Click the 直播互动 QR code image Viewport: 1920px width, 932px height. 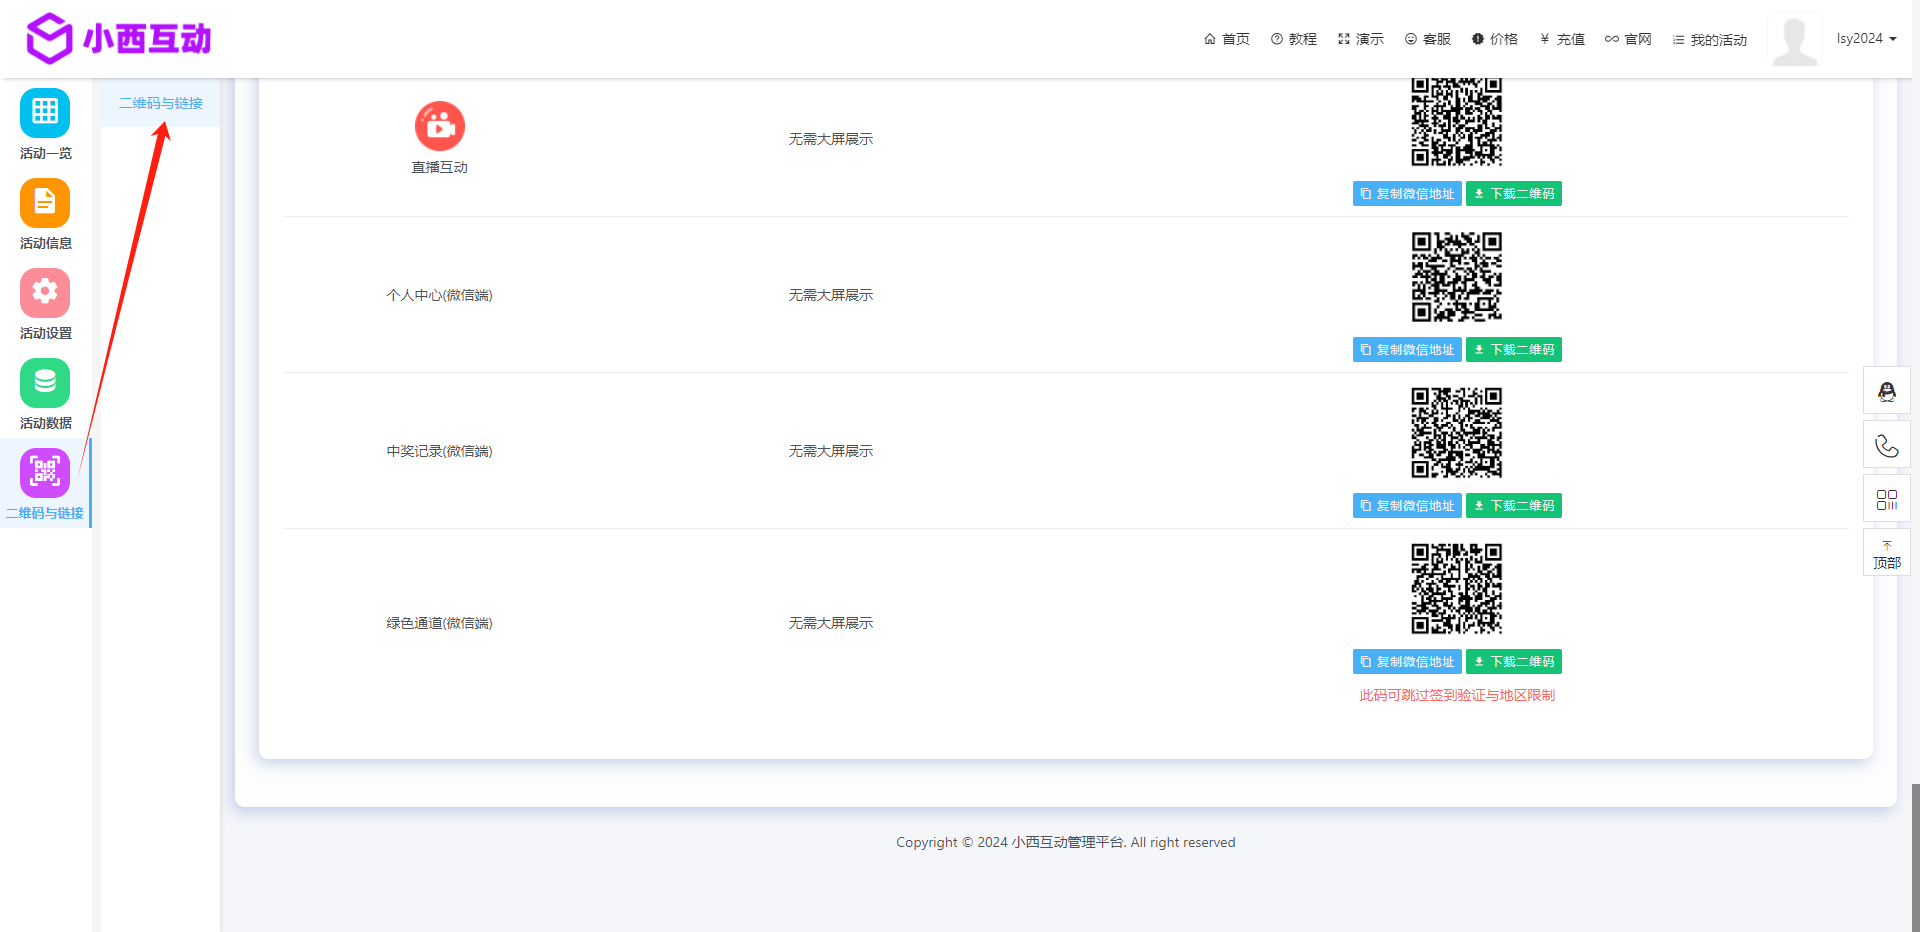click(x=1457, y=122)
